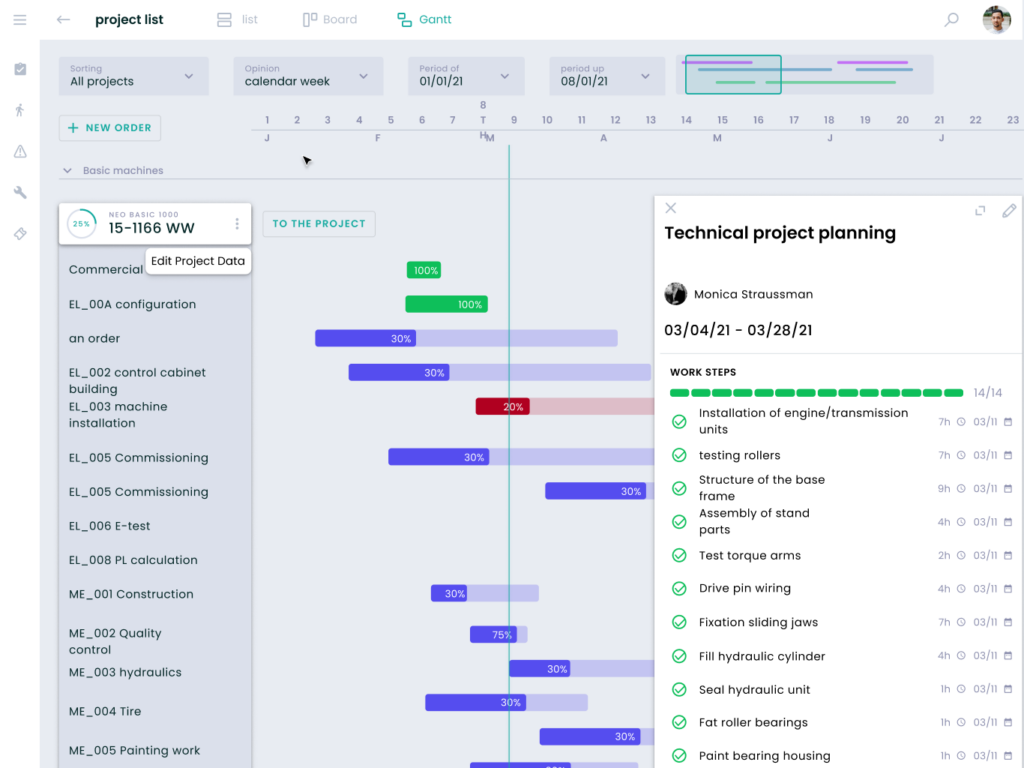Open search using the magnifier icon
Viewport: 1024px width, 768px height.
click(951, 19)
